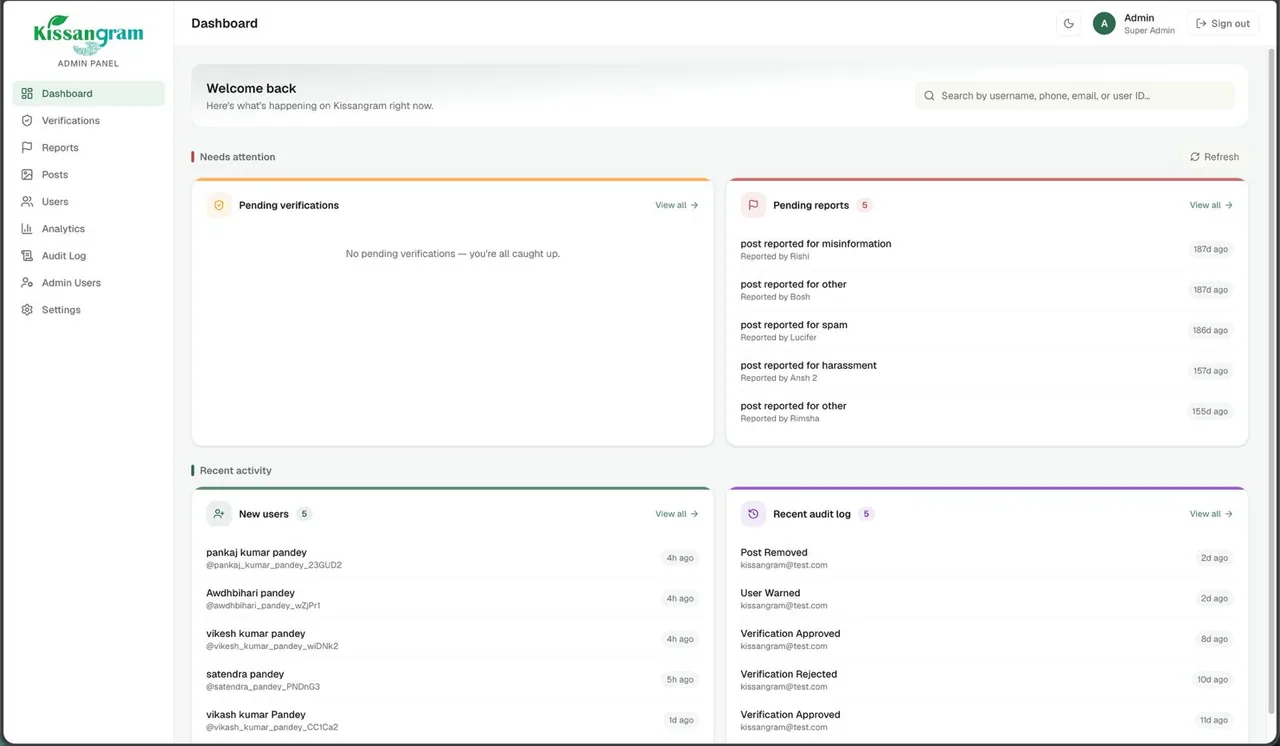Open the Analytics section
Image resolution: width=1280 pixels, height=746 pixels.
click(88, 228)
